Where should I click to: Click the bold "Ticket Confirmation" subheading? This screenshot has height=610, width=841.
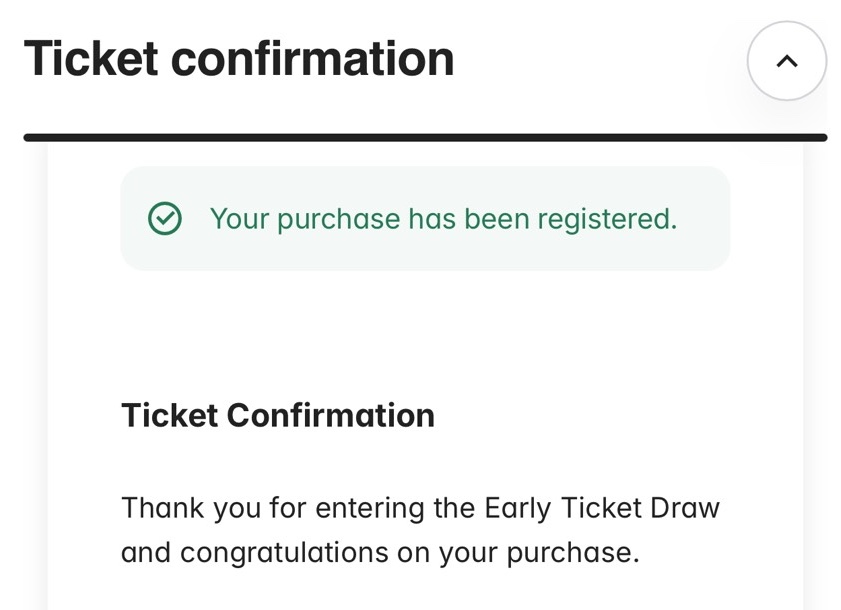click(x=278, y=415)
